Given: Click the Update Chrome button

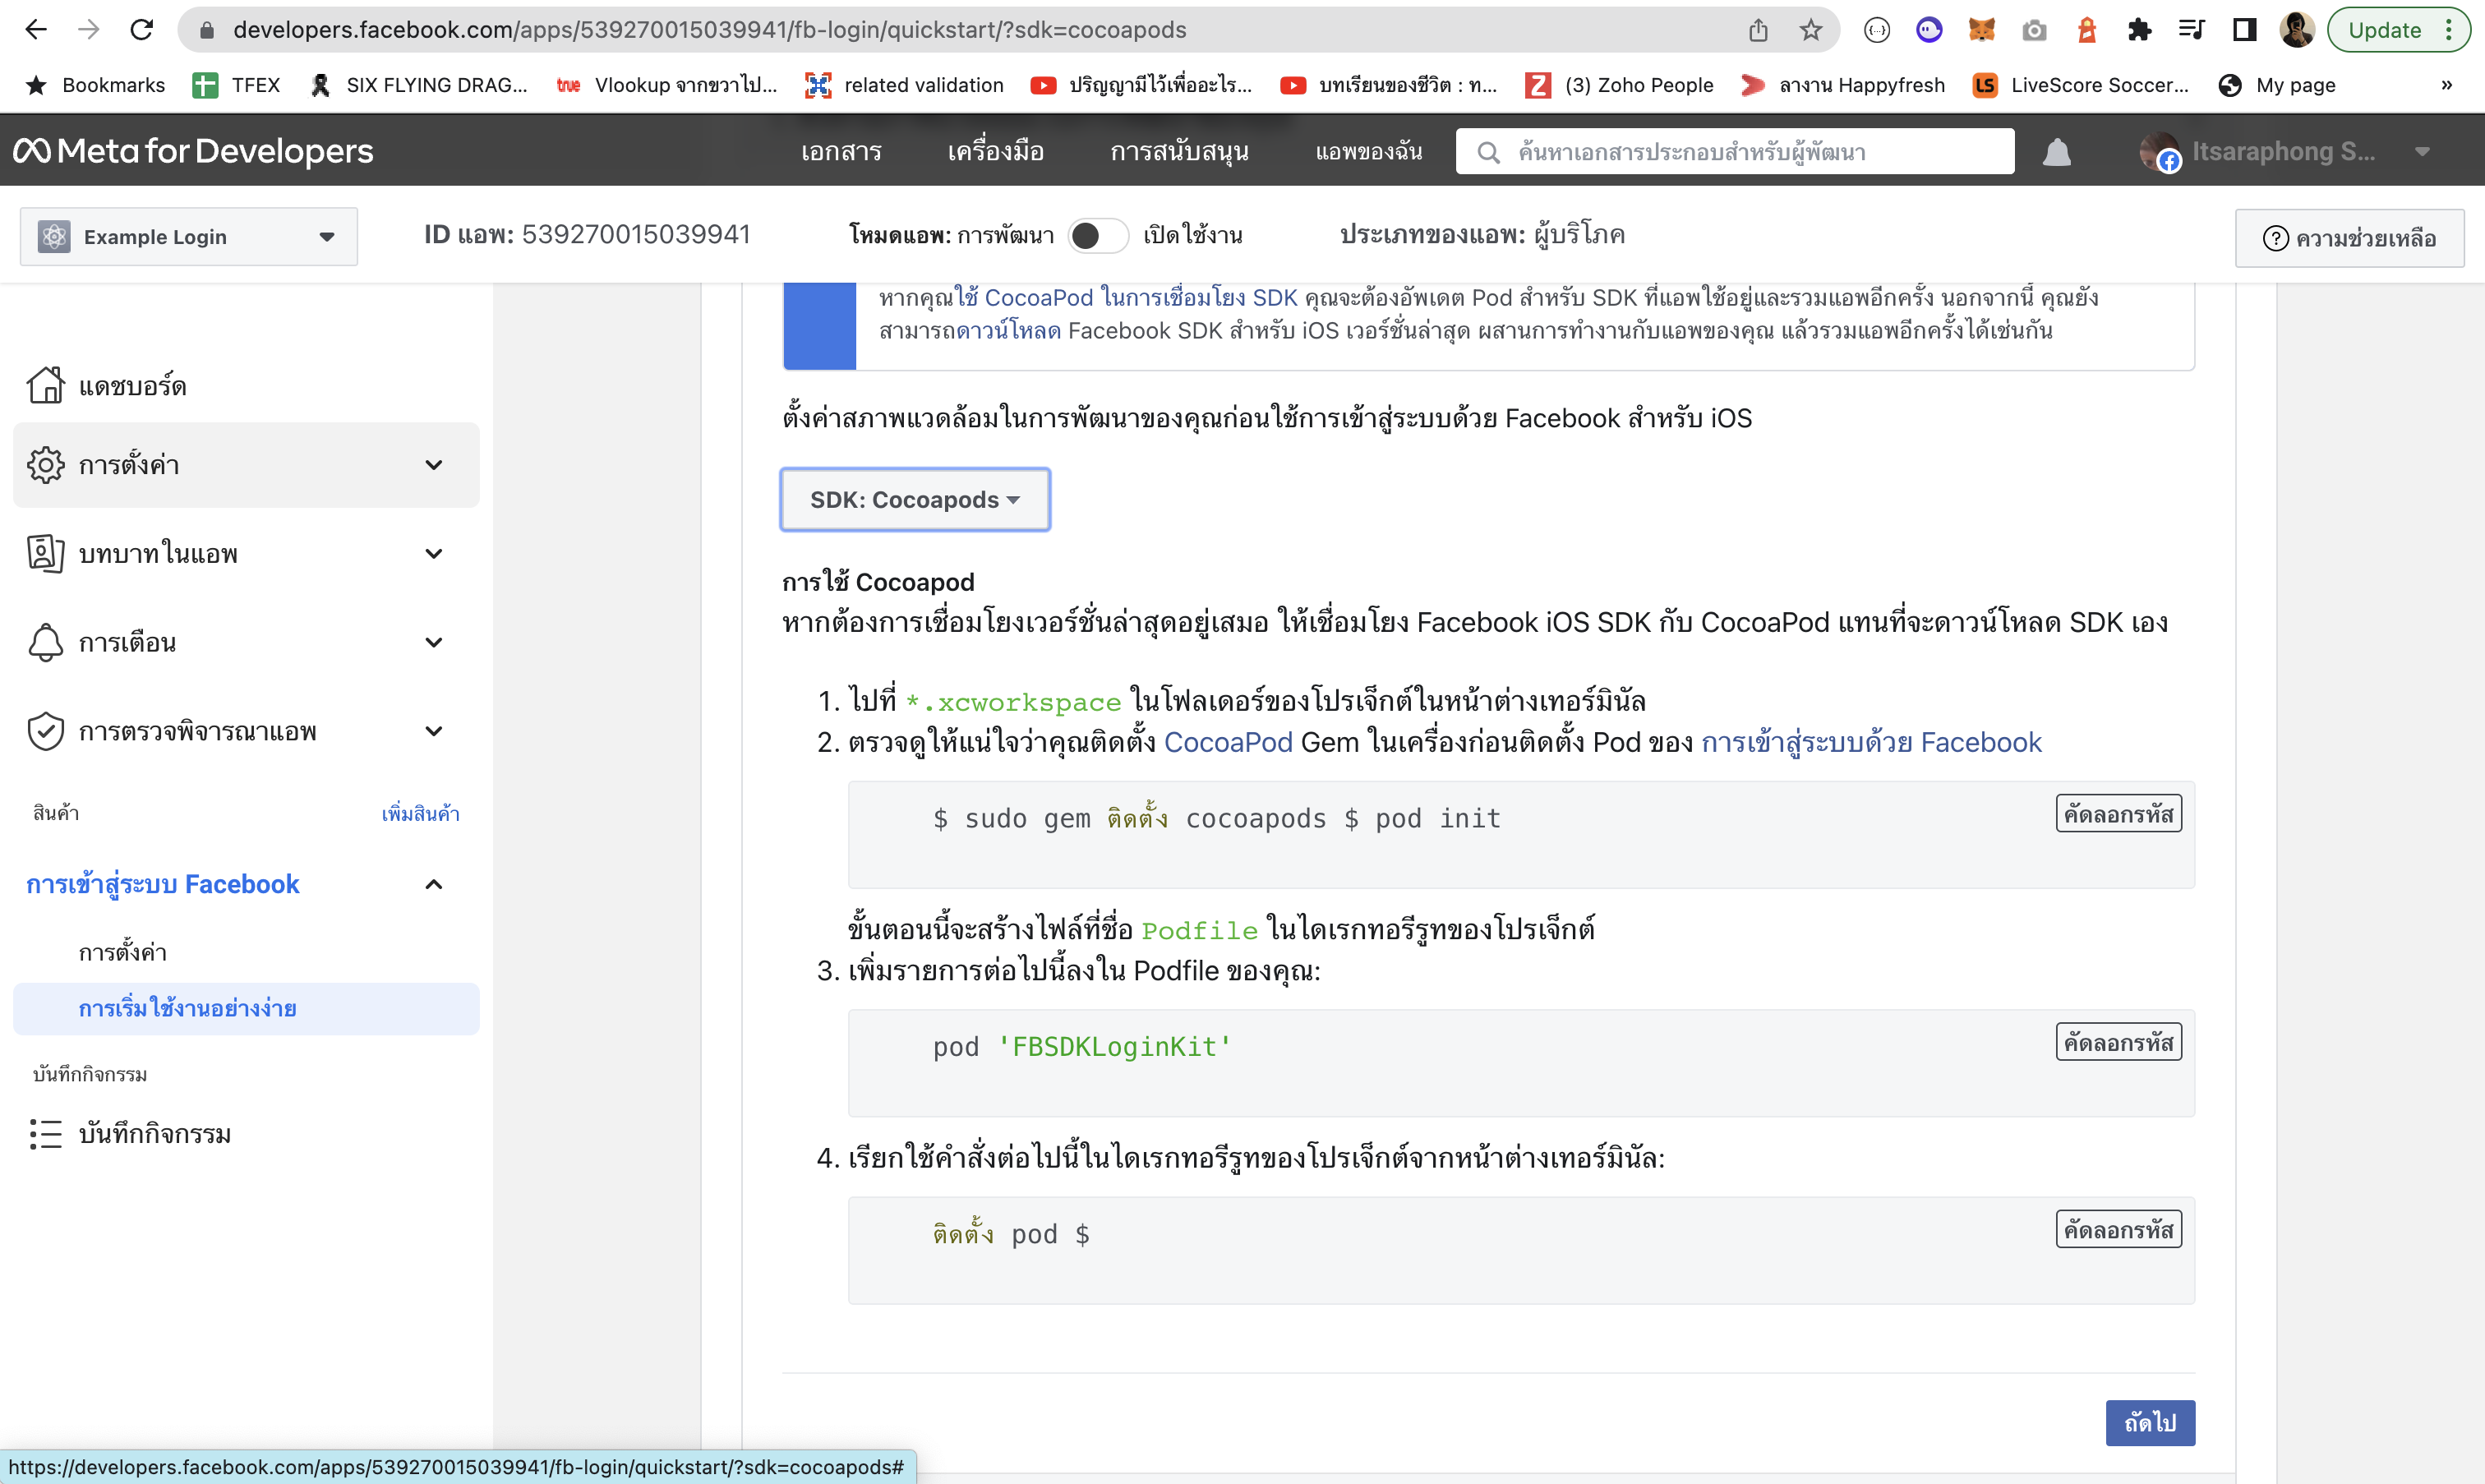Looking at the screenshot, I should point(2384,30).
